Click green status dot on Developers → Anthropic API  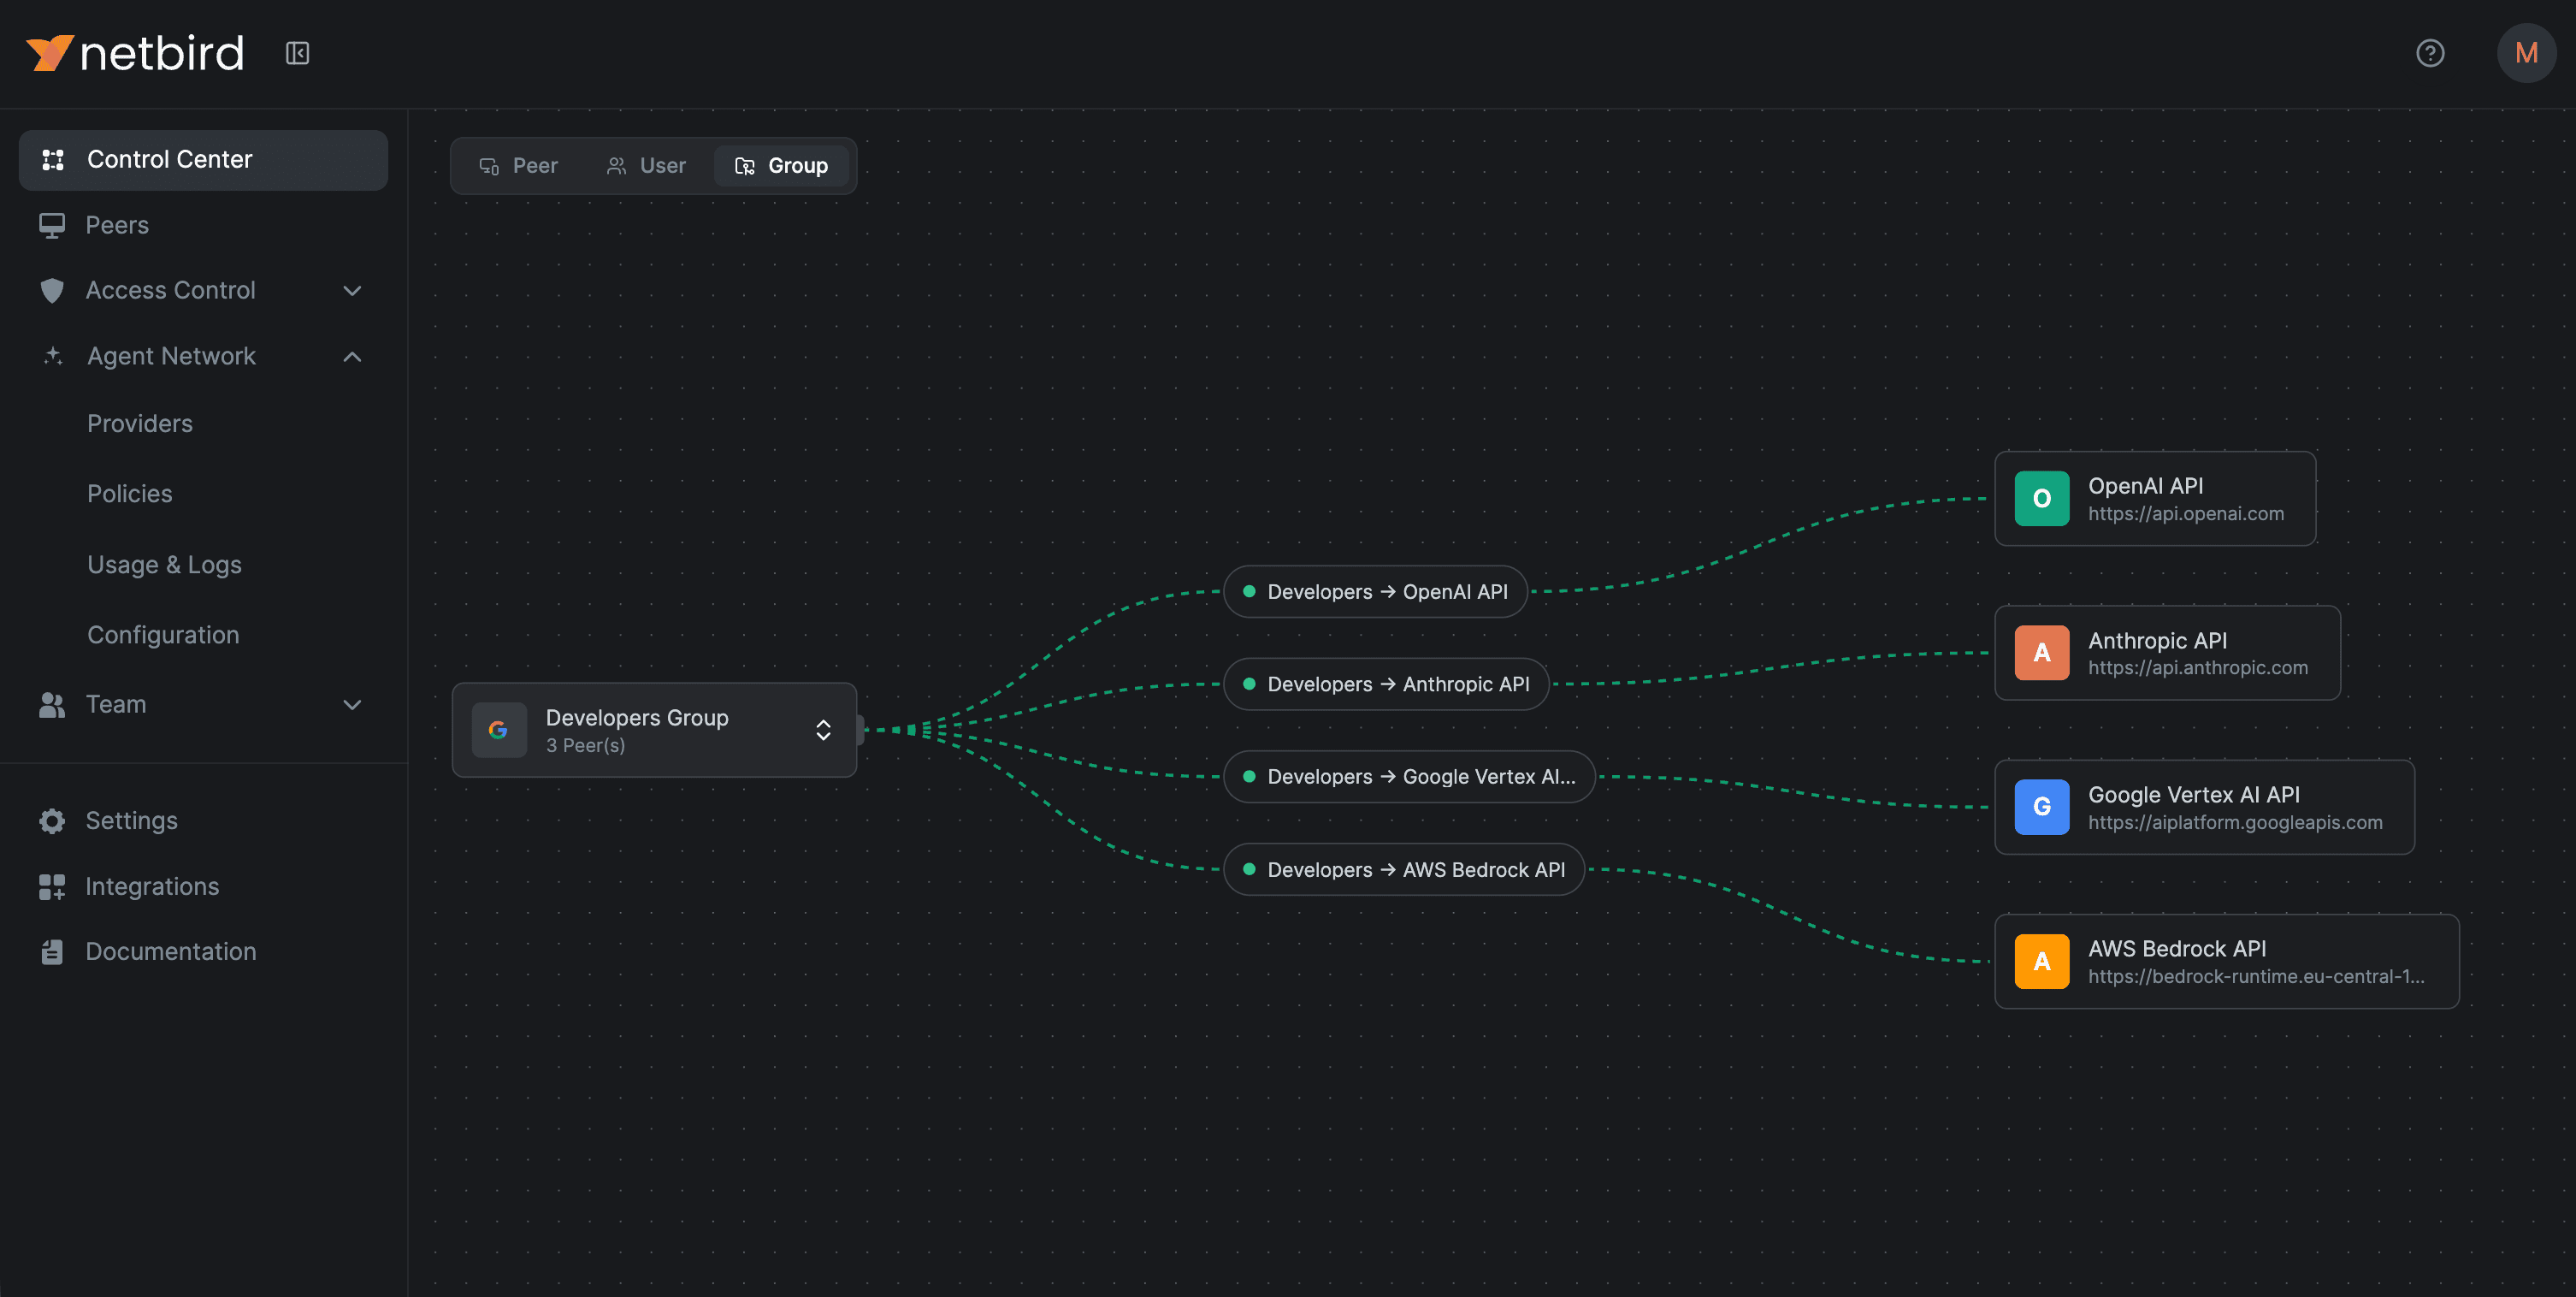[1249, 684]
